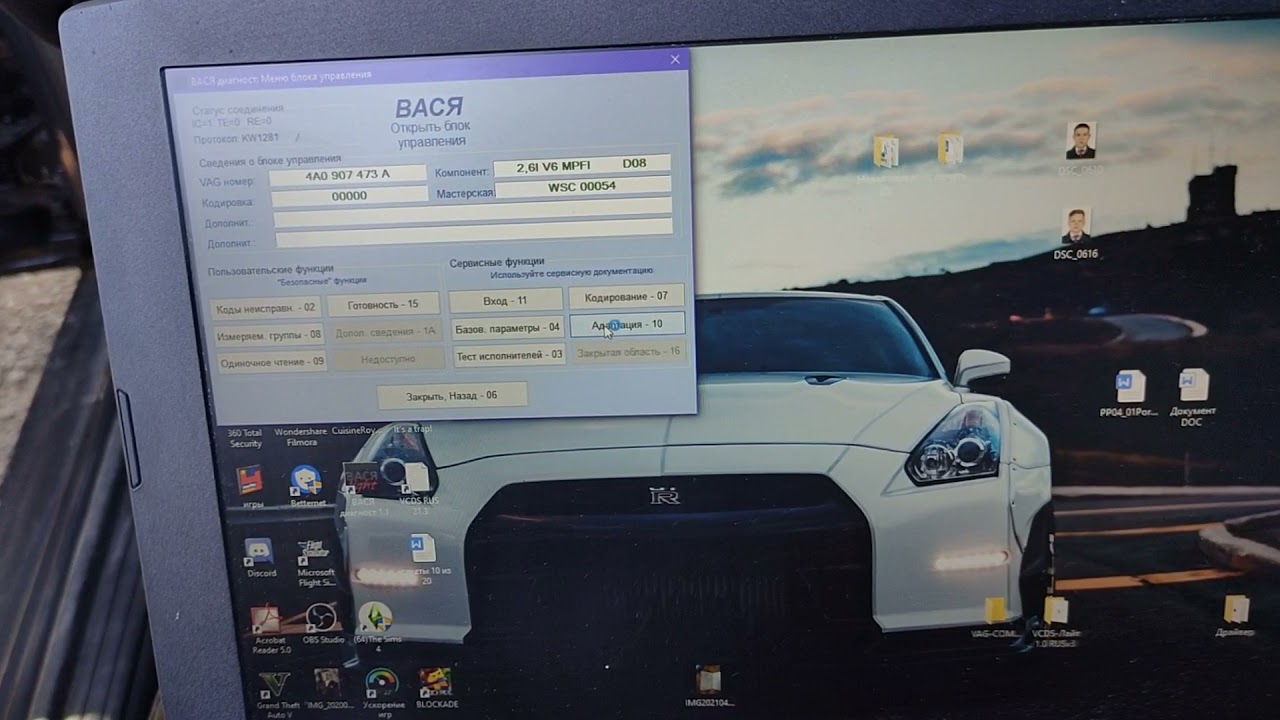Select the 360 Total Security desktop label

point(245,437)
